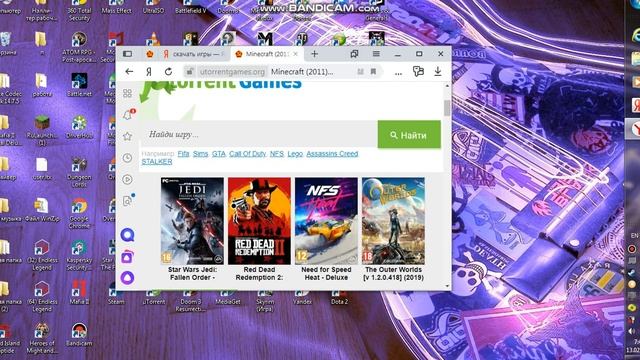Focus the 'Найди игру...' search field

coord(259,134)
